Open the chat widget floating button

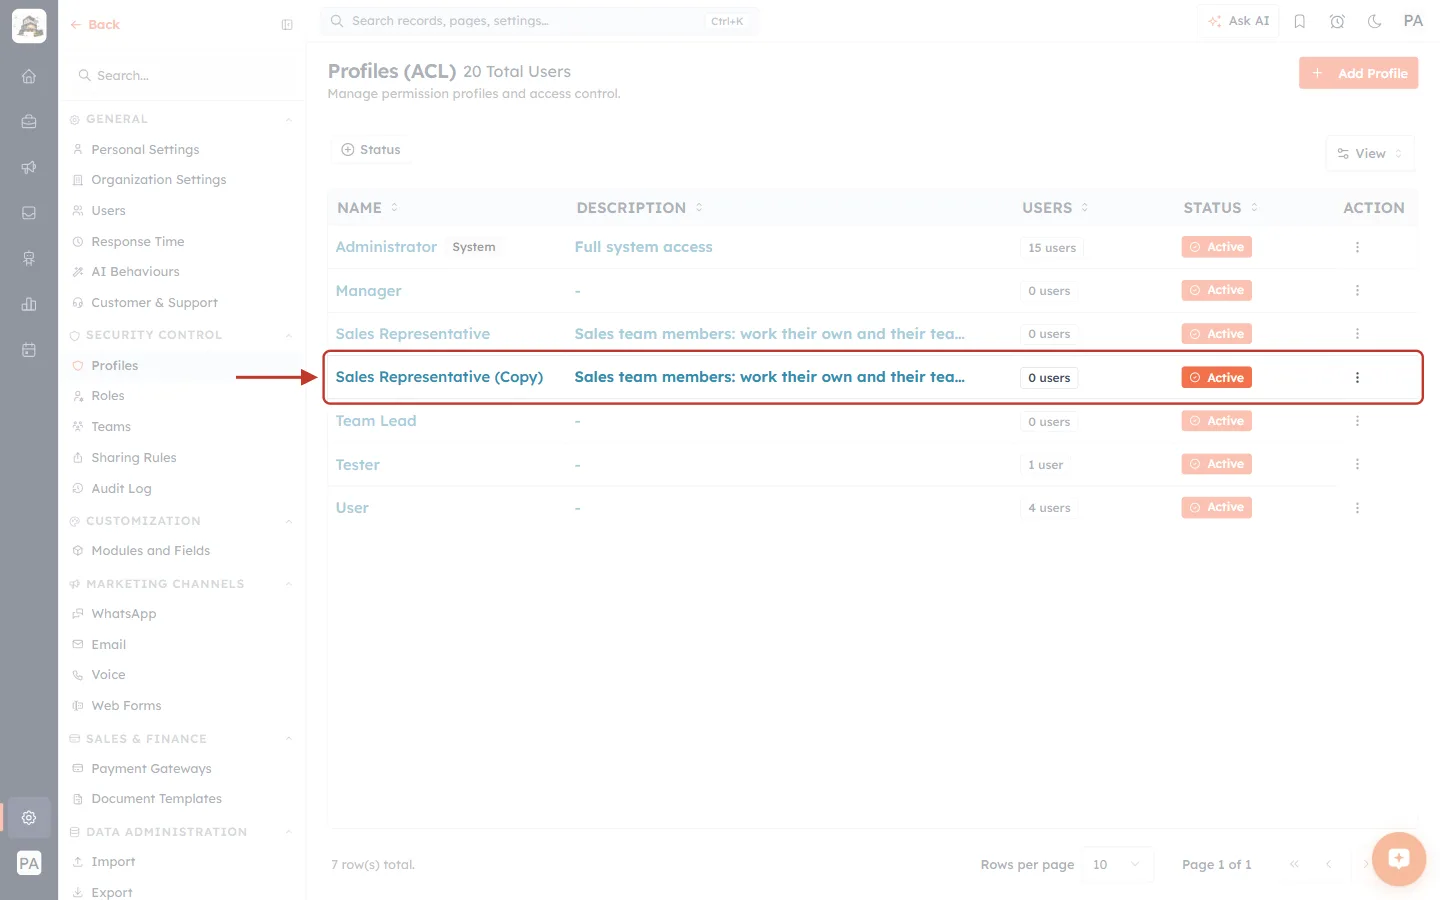click(x=1399, y=859)
